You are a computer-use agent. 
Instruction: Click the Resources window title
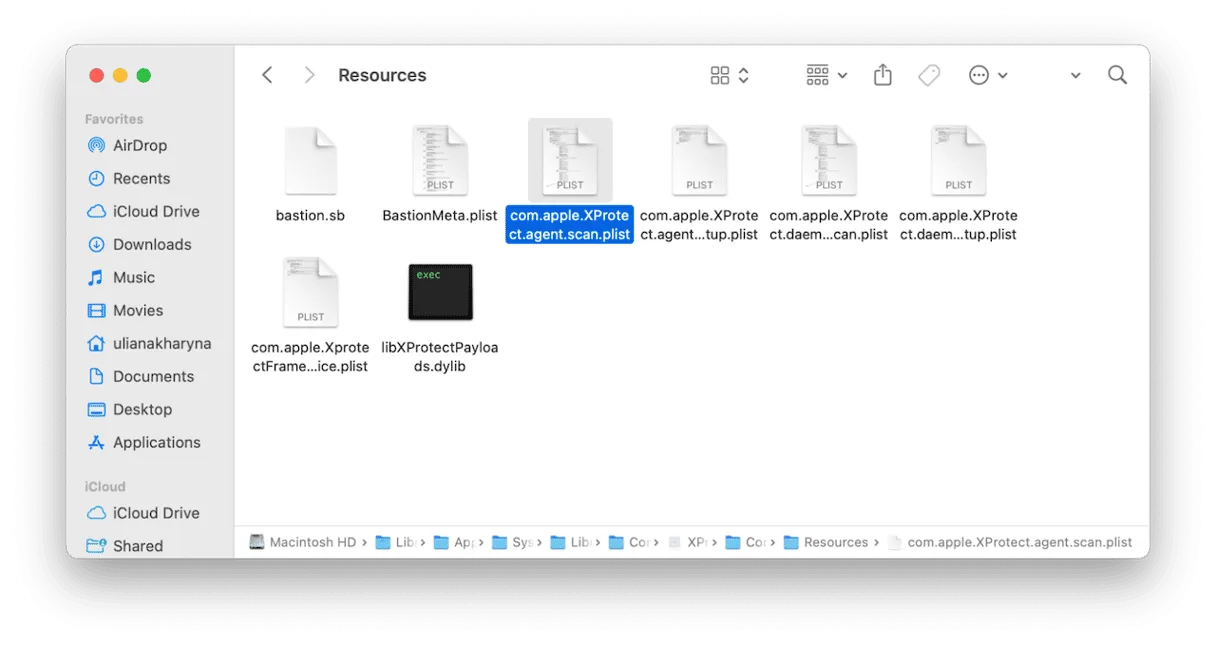pos(382,75)
